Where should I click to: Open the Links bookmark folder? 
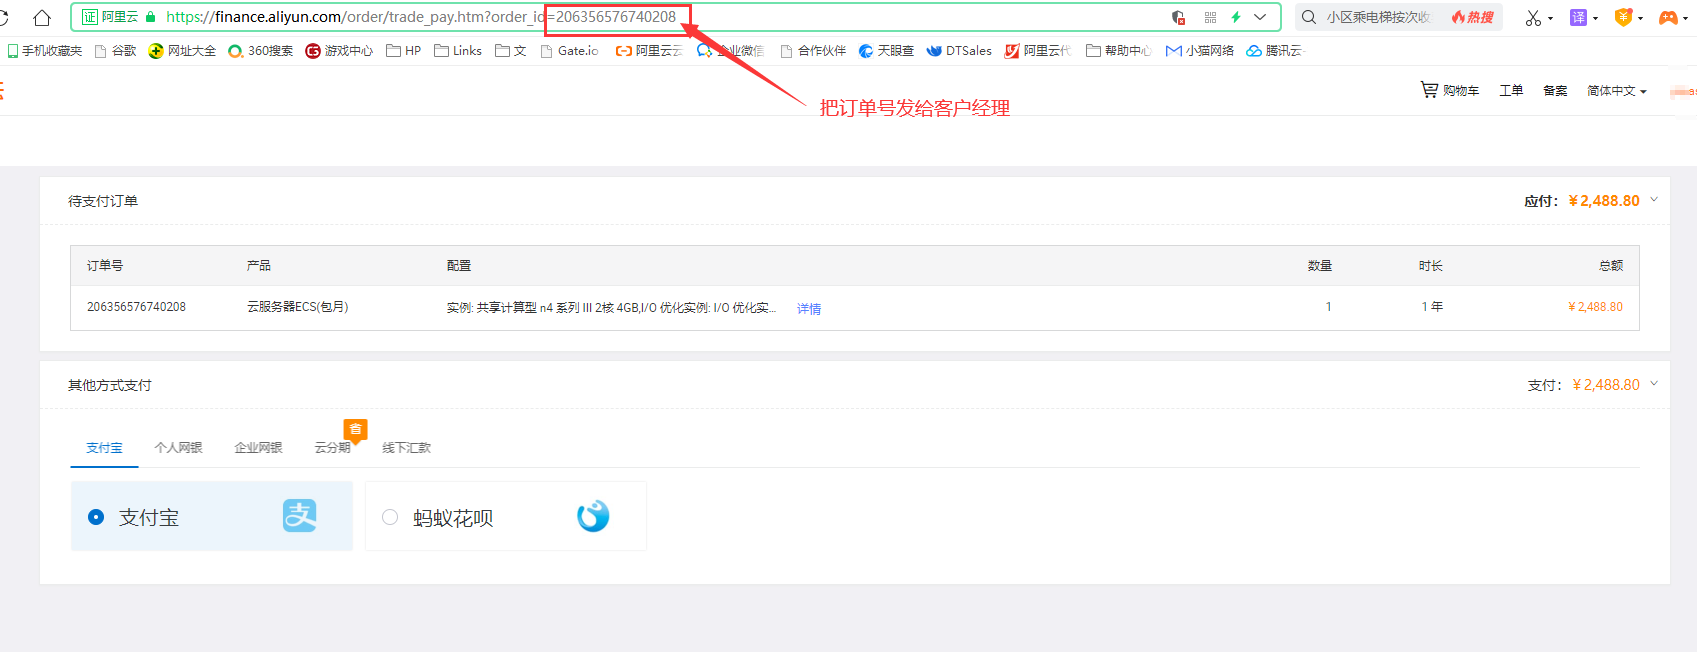pos(458,51)
